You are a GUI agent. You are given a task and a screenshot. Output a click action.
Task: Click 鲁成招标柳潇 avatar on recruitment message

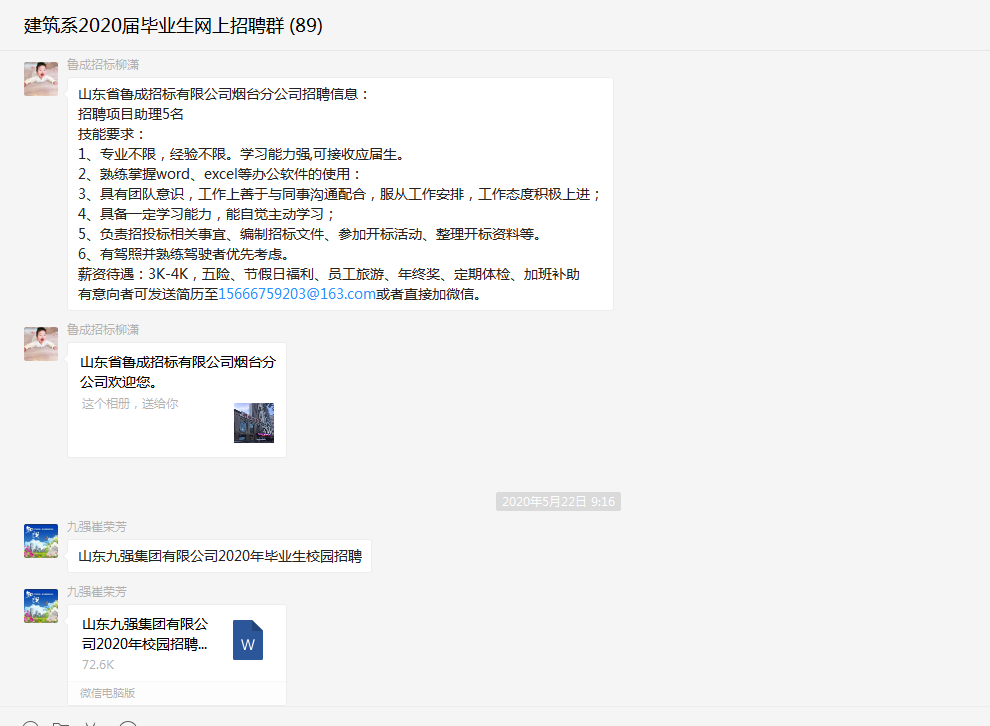point(41,79)
